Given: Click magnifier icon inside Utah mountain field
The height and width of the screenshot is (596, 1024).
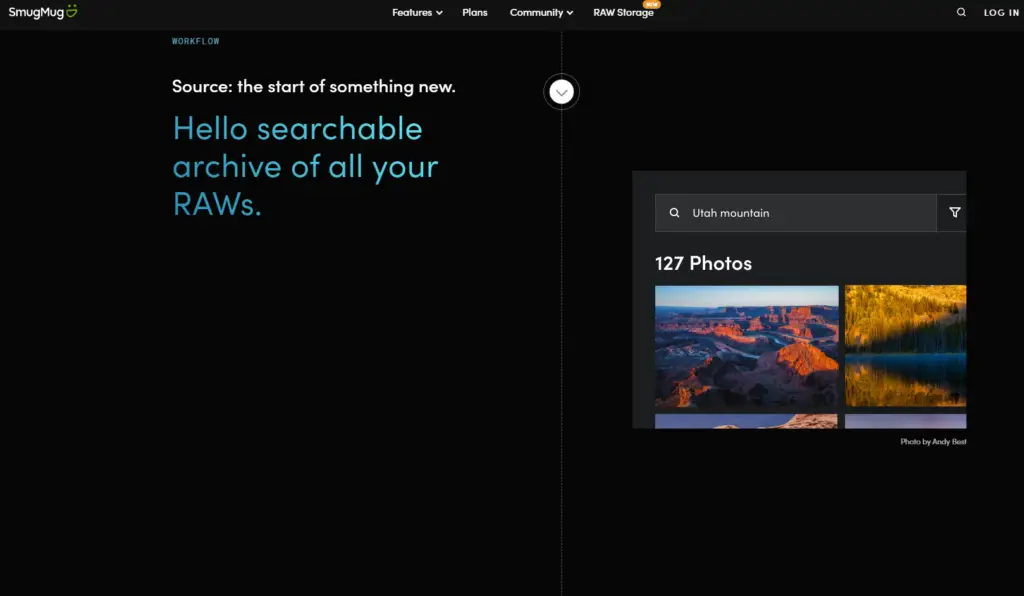Looking at the screenshot, I should (x=674, y=213).
